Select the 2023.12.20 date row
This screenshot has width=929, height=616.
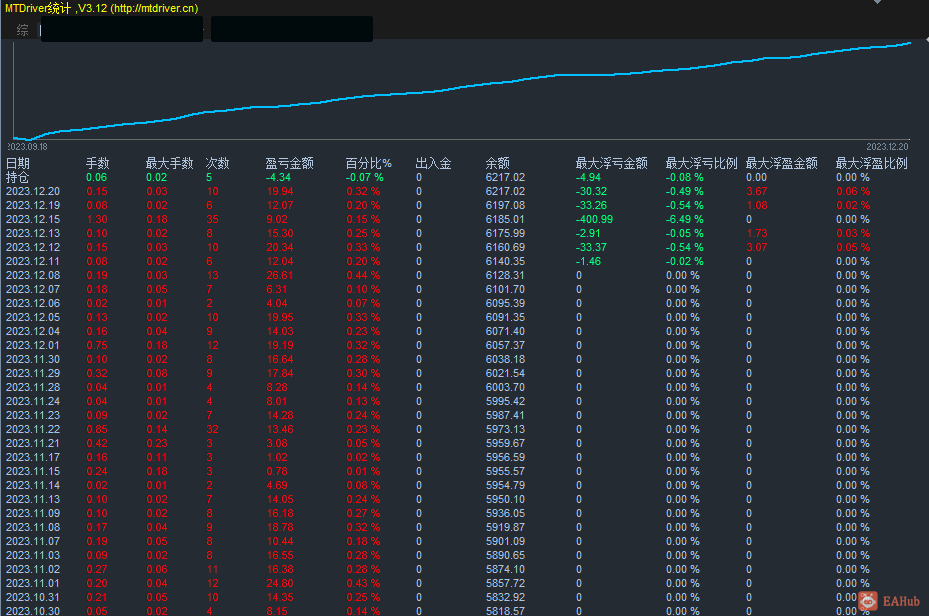coord(33,191)
